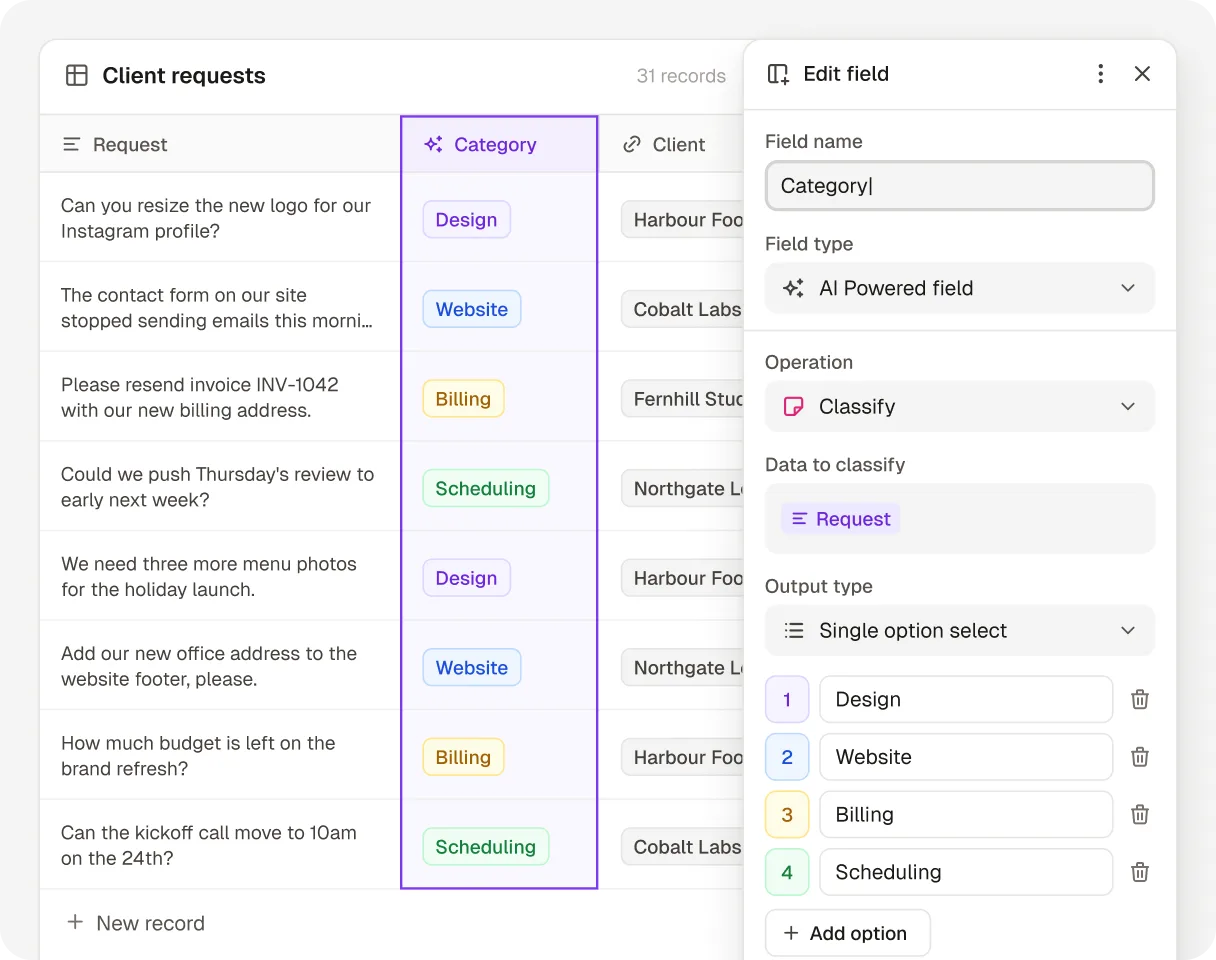Click the Billing option text field
The height and width of the screenshot is (960, 1216).
coord(966,815)
